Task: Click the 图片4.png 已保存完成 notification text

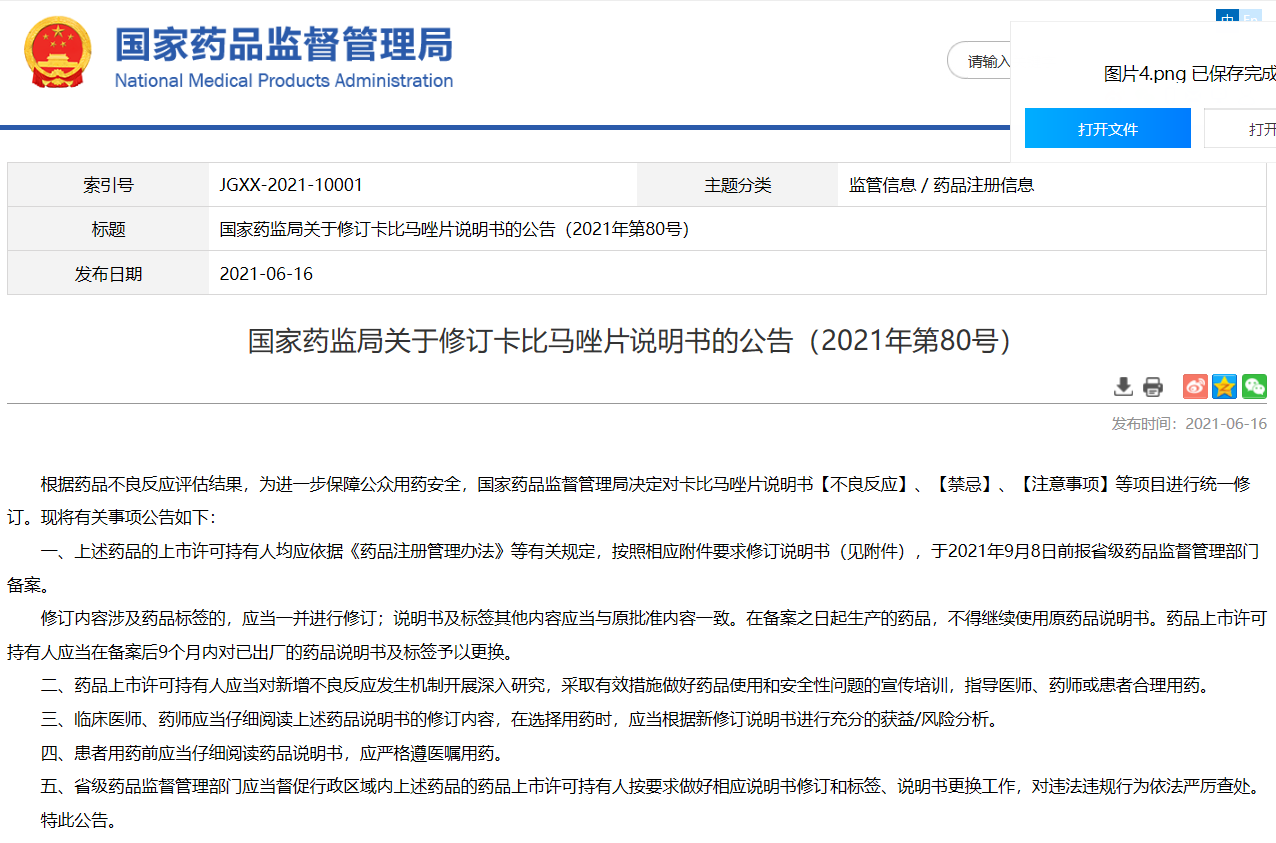Action: pyautogui.click(x=1189, y=74)
